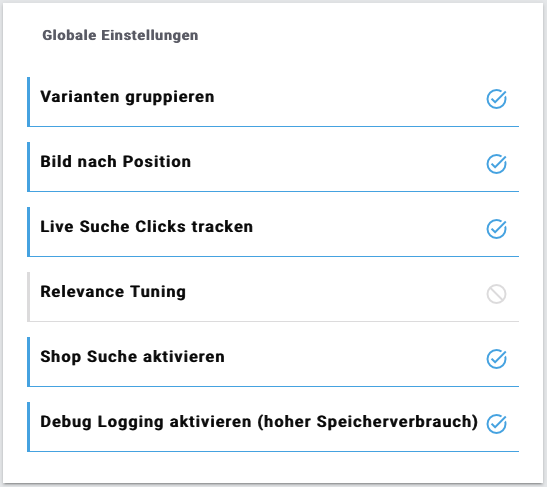
Task: Click the Globale Einstellungen heading
Action: pos(120,35)
